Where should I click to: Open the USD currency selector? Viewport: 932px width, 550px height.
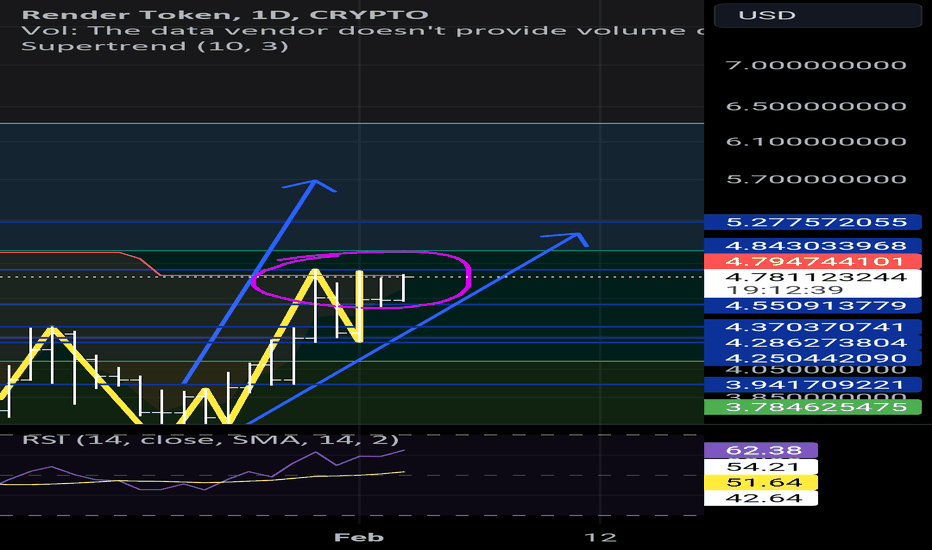coord(817,15)
